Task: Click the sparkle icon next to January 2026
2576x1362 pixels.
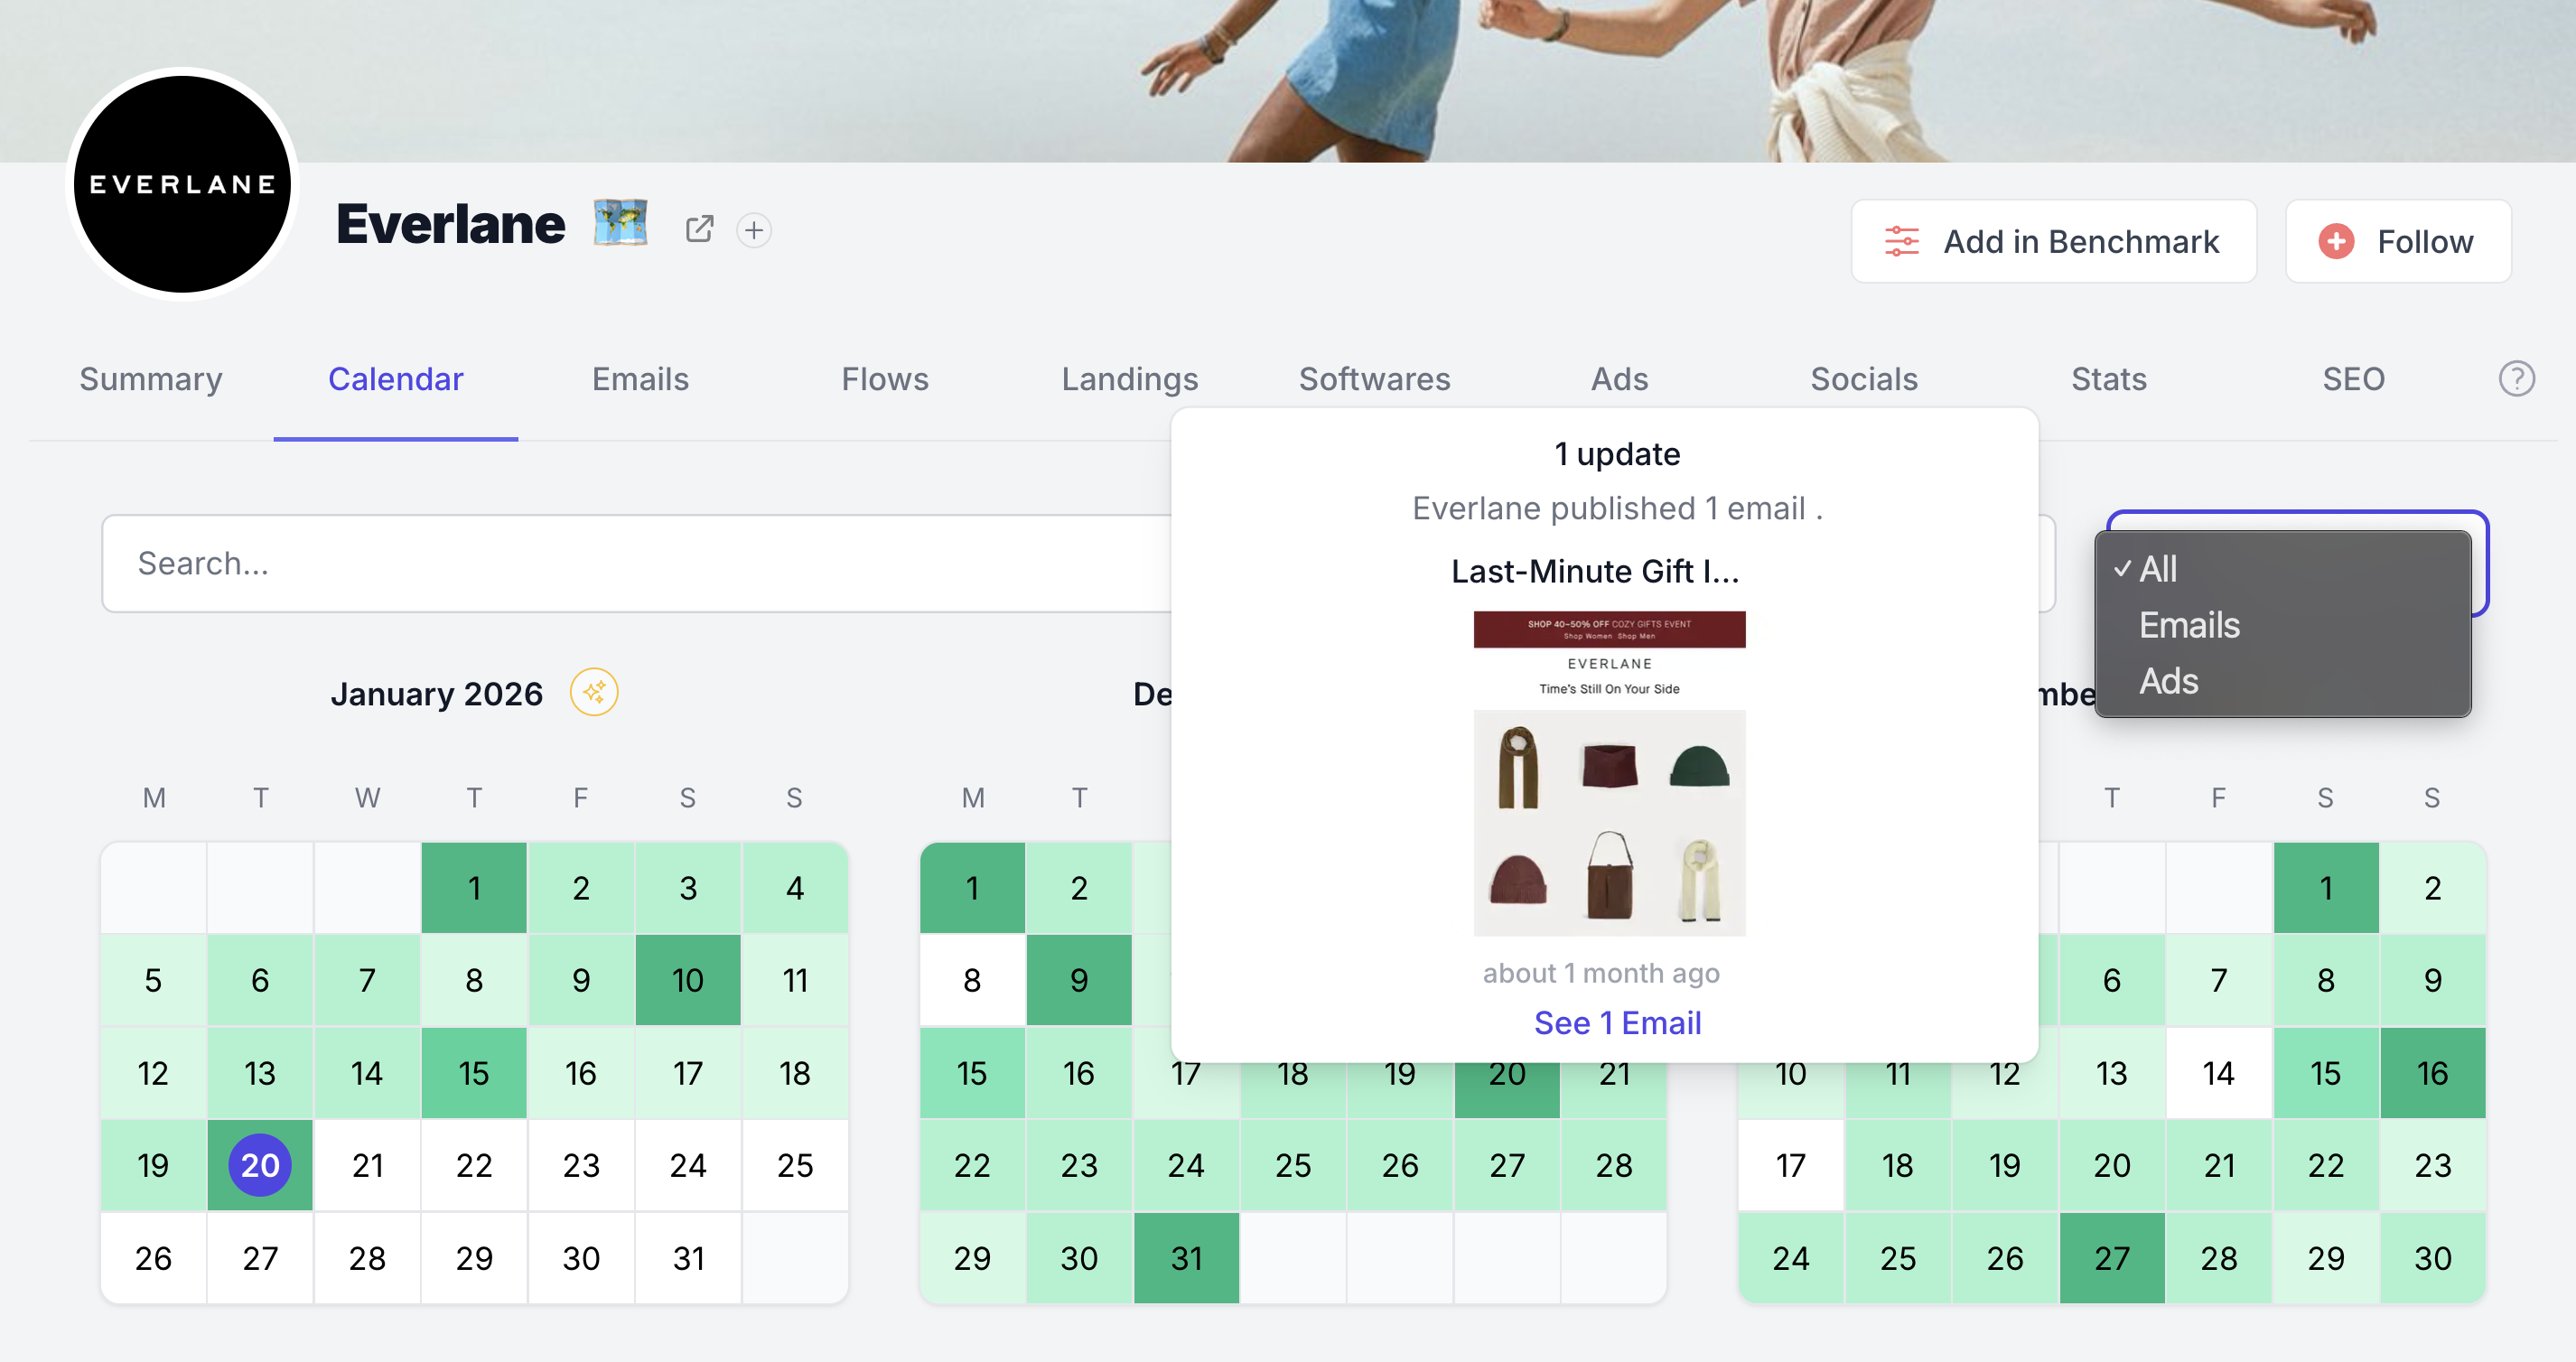Action: coord(594,692)
